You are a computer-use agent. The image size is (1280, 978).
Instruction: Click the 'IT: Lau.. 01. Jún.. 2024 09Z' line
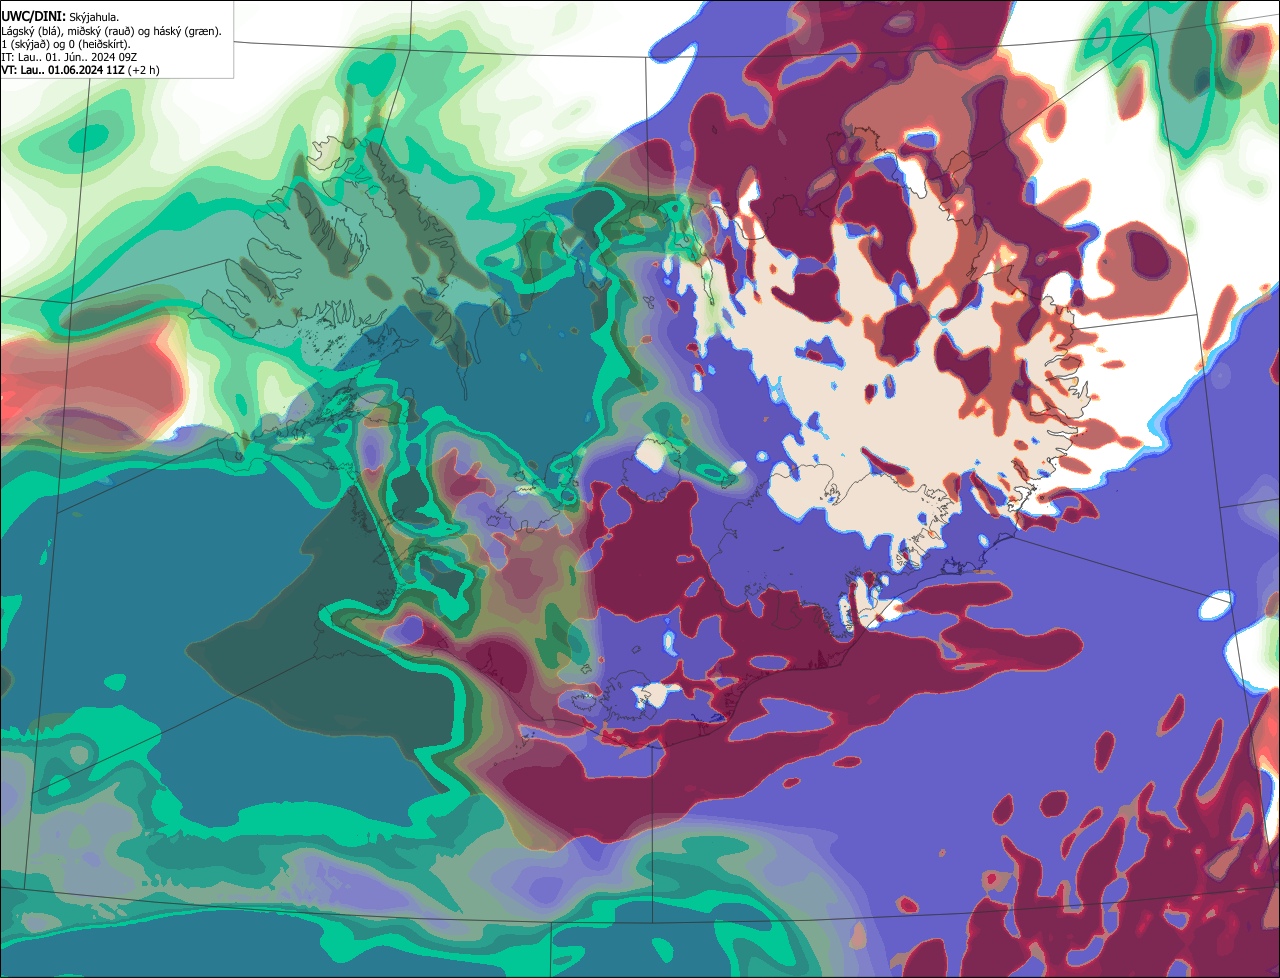point(69,57)
